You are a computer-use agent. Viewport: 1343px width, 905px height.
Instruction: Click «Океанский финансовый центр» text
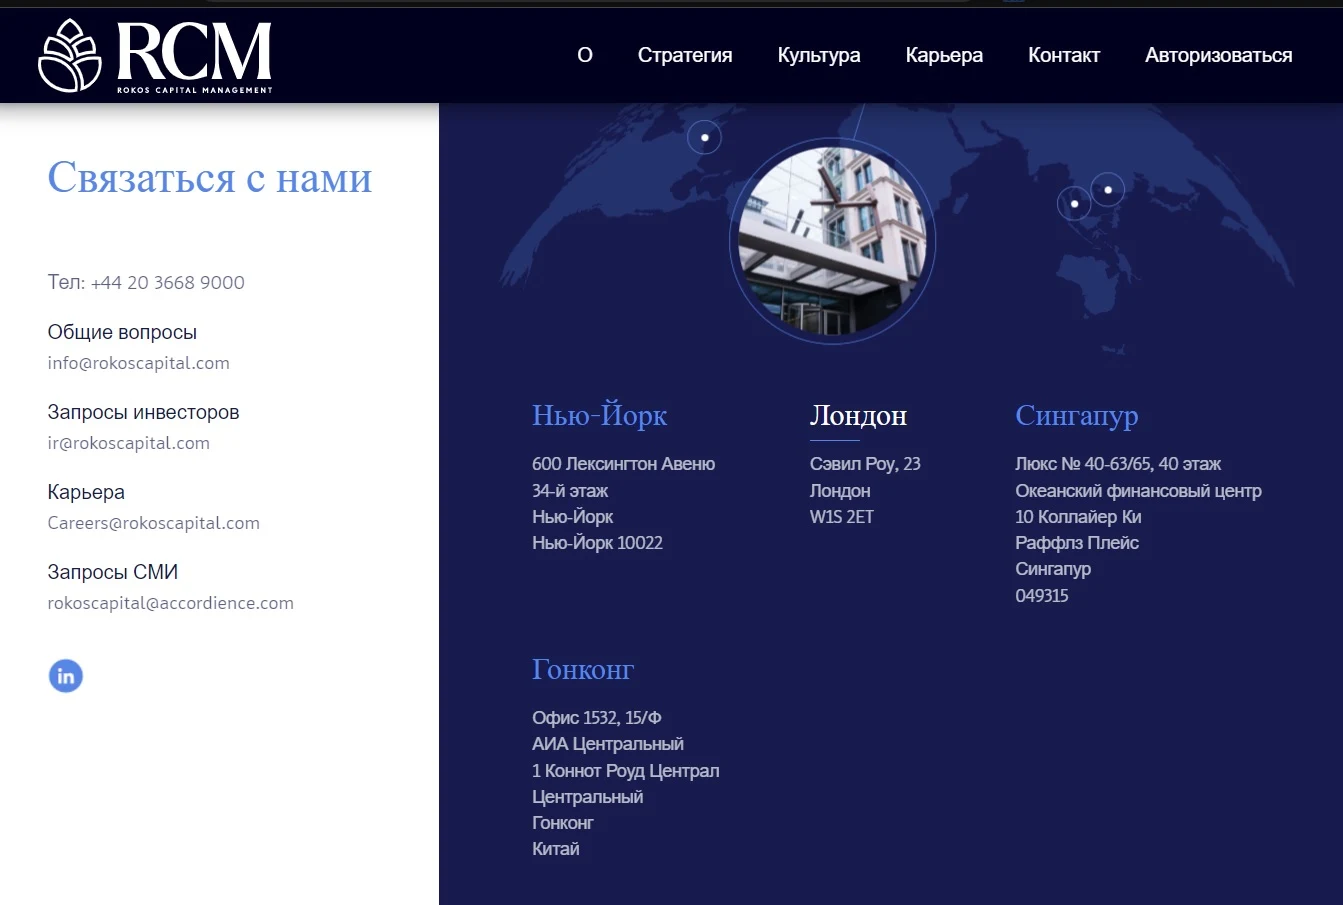[x=1138, y=491]
